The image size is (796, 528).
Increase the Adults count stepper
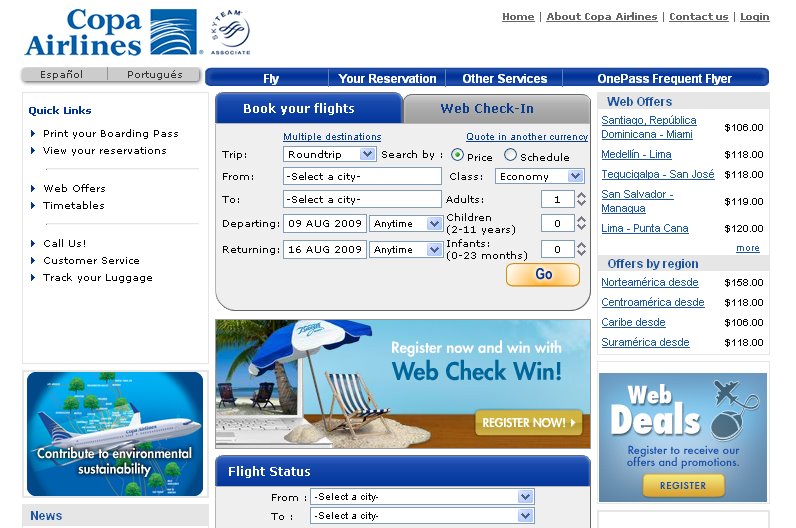(581, 195)
